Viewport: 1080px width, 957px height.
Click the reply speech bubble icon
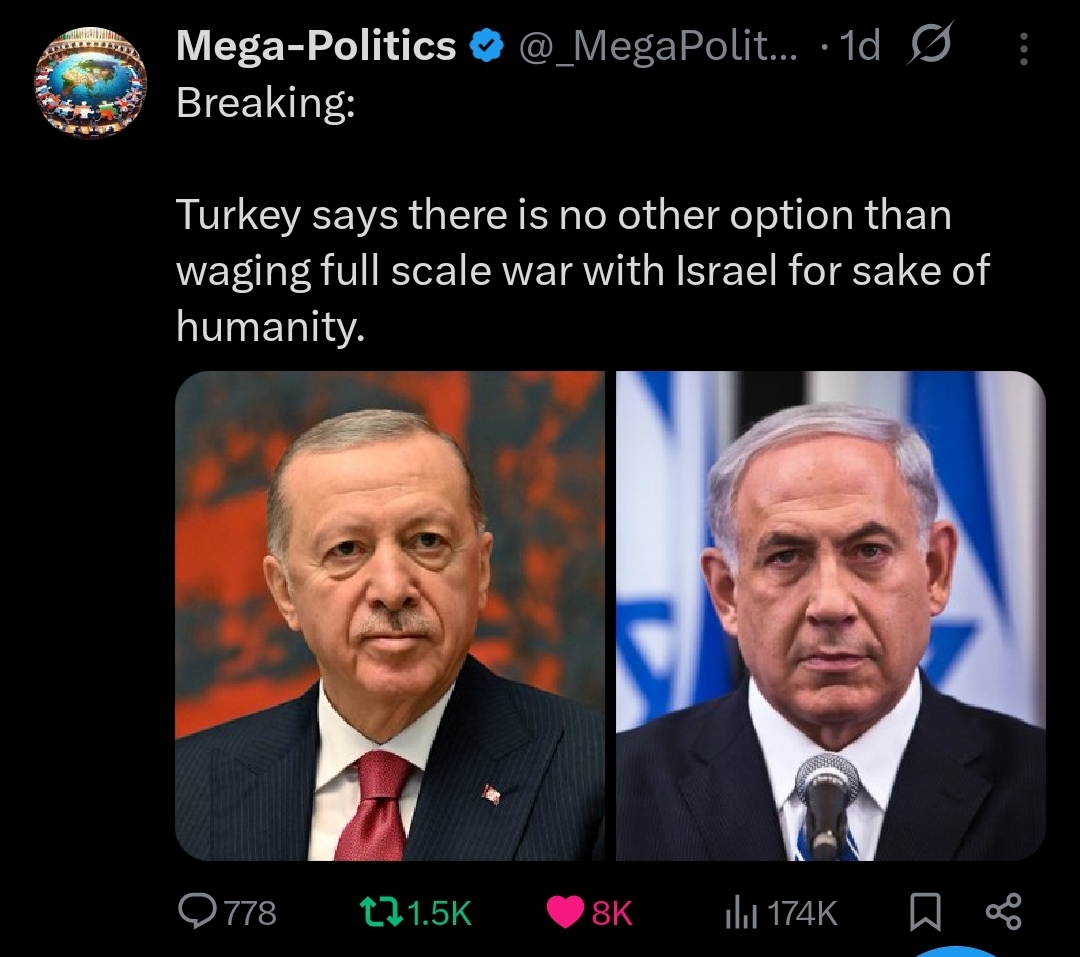pyautogui.click(x=197, y=911)
